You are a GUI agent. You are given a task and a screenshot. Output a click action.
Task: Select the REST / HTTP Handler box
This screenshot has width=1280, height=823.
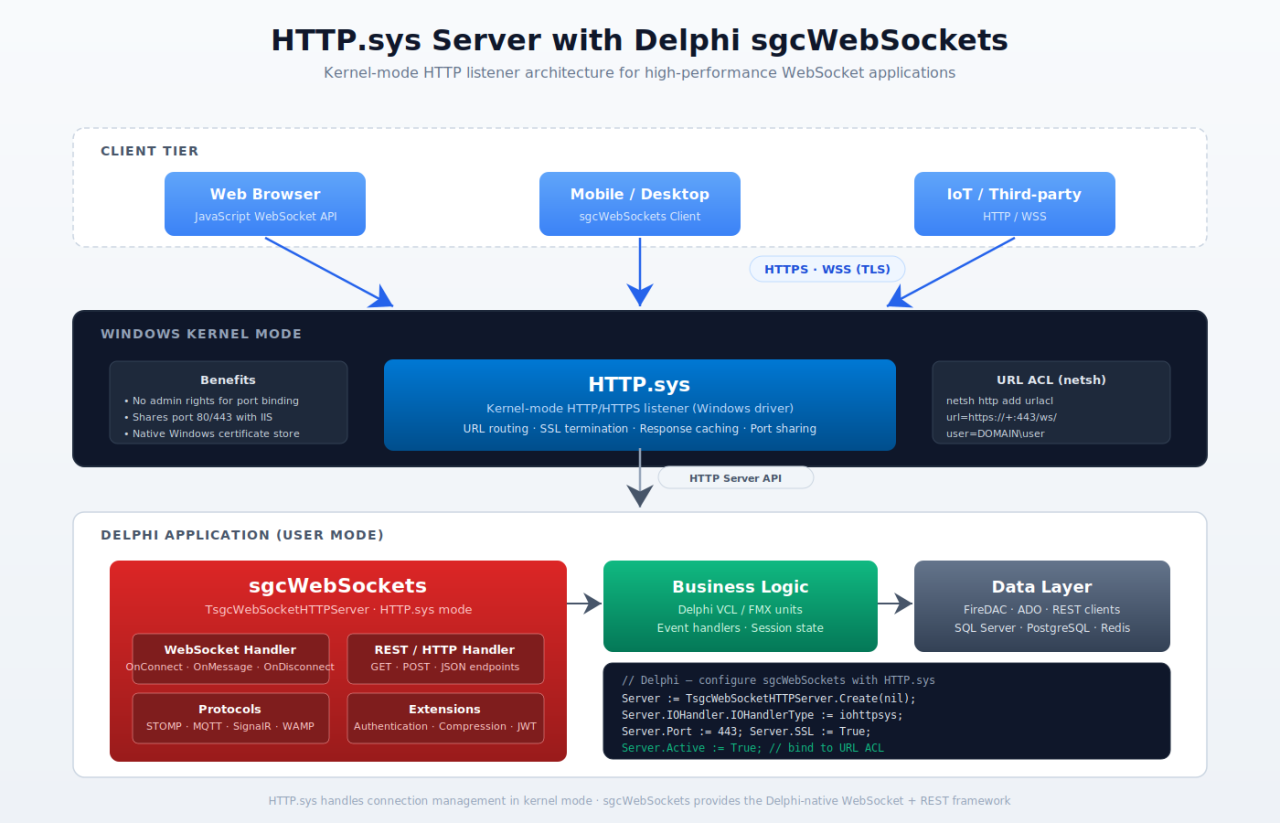[x=445, y=658]
